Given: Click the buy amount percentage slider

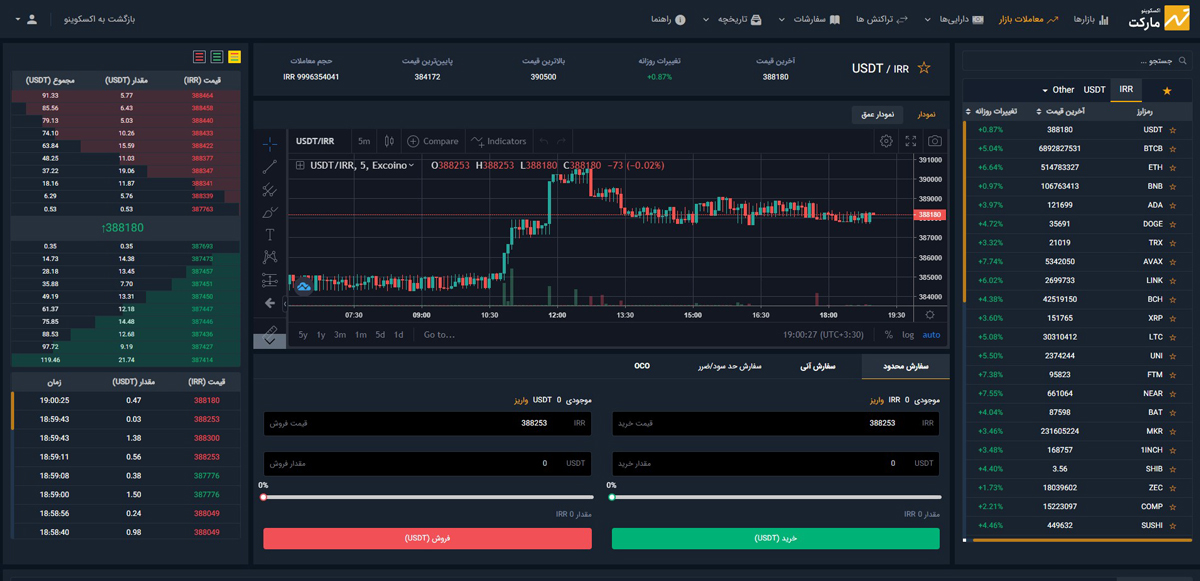Looking at the screenshot, I should click(x=776, y=497).
